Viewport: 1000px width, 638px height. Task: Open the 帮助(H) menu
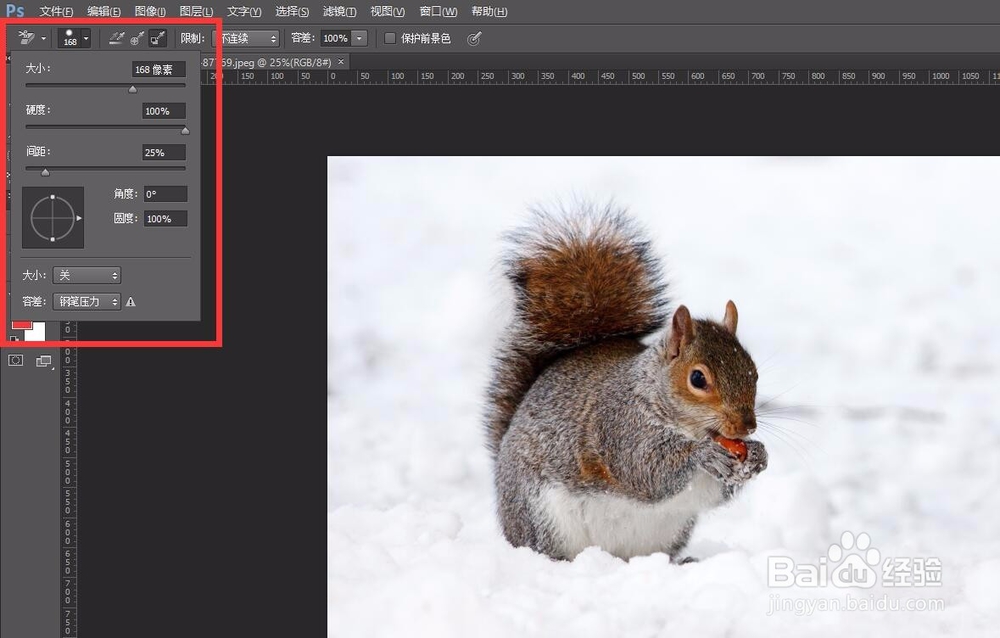click(x=489, y=11)
